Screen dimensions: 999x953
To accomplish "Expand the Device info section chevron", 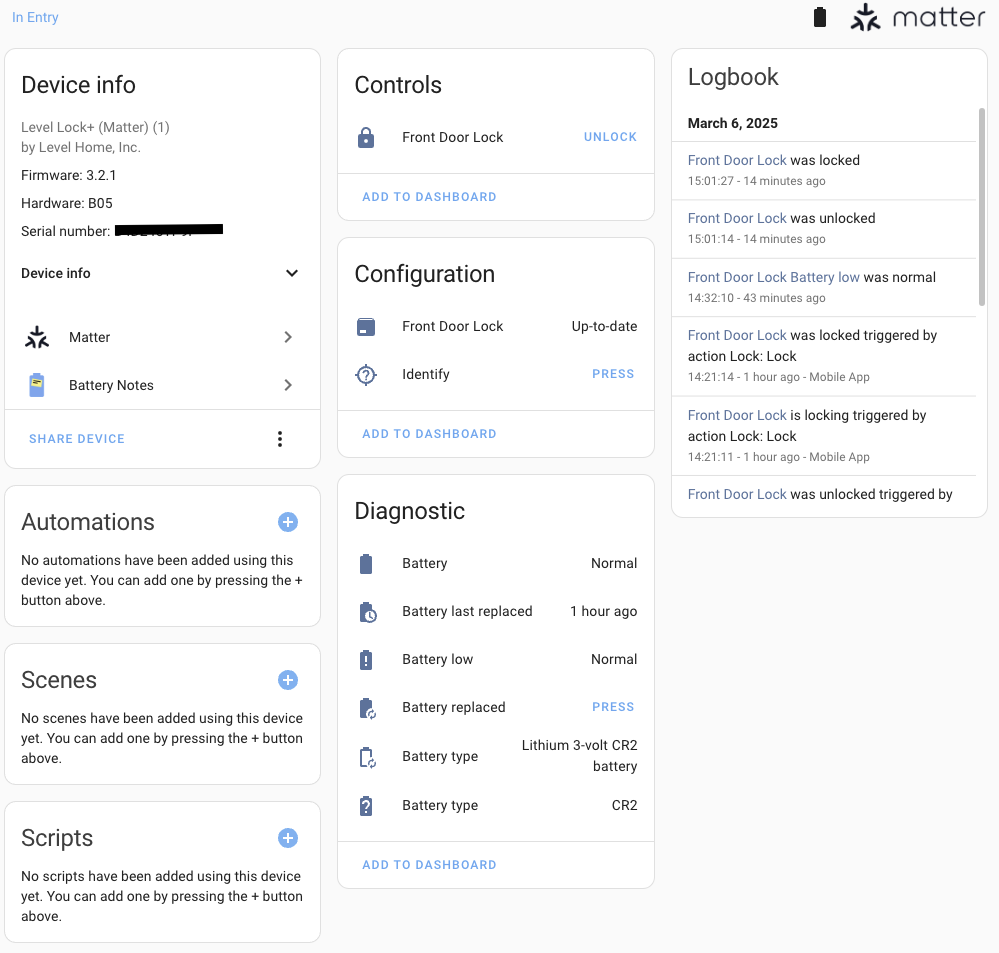I will 291,273.
